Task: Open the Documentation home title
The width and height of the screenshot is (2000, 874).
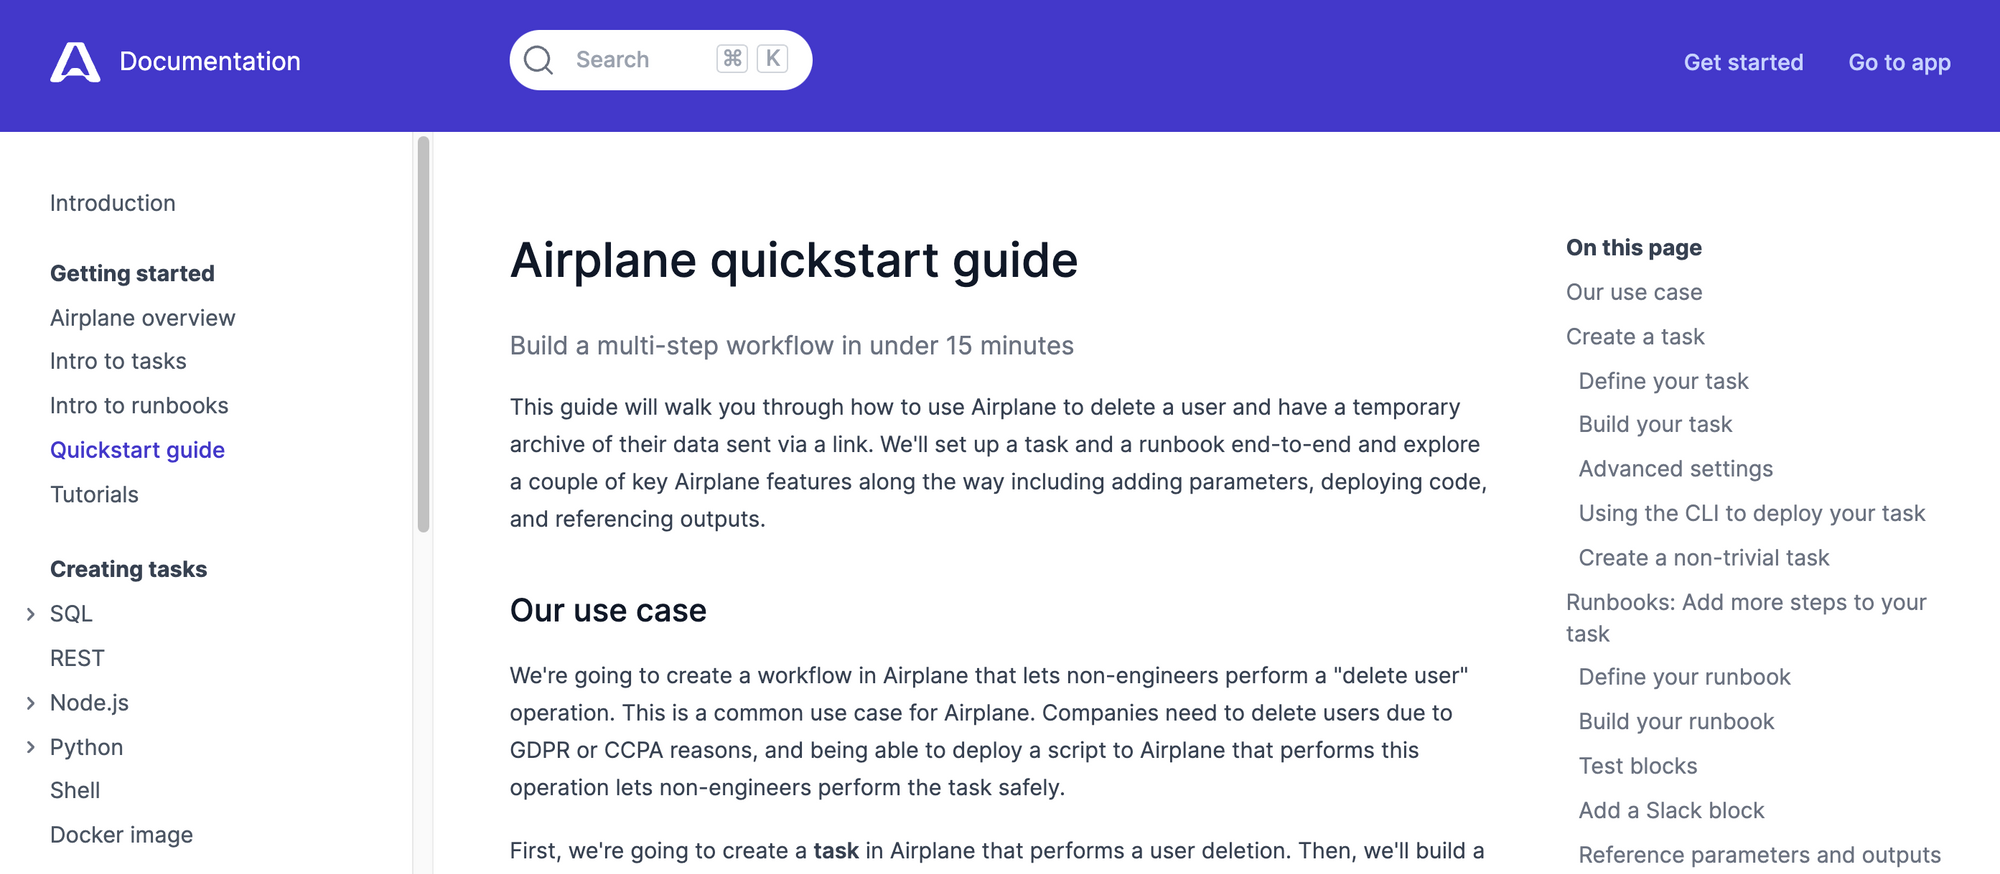Action: (x=210, y=61)
